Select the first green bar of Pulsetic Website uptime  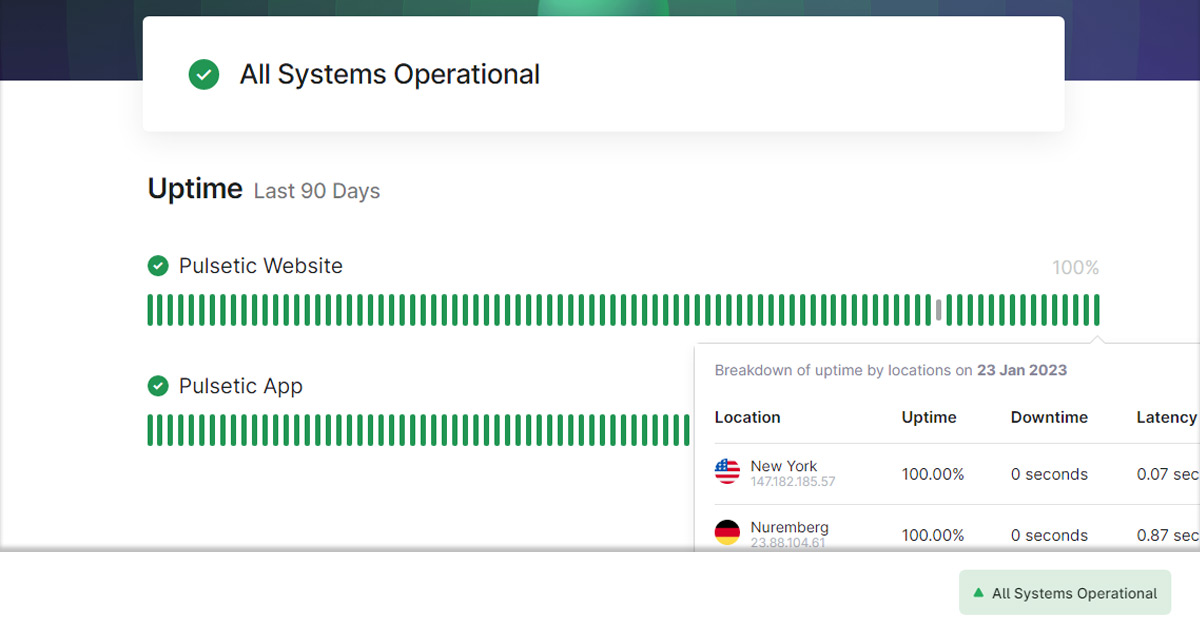(x=150, y=310)
